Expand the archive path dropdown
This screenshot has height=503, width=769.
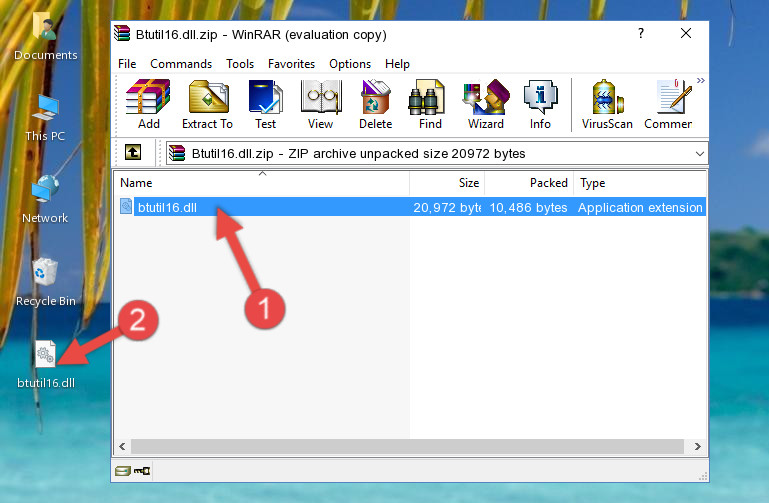(x=699, y=153)
